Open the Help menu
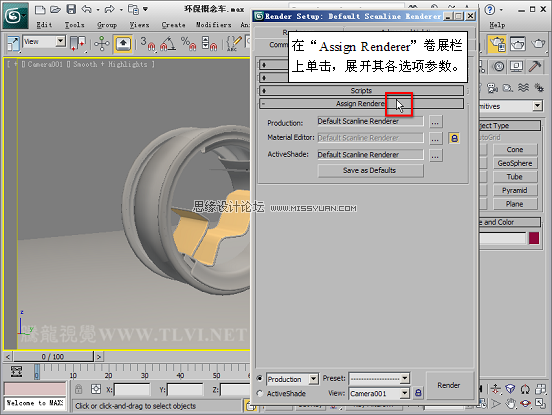 (497, 25)
